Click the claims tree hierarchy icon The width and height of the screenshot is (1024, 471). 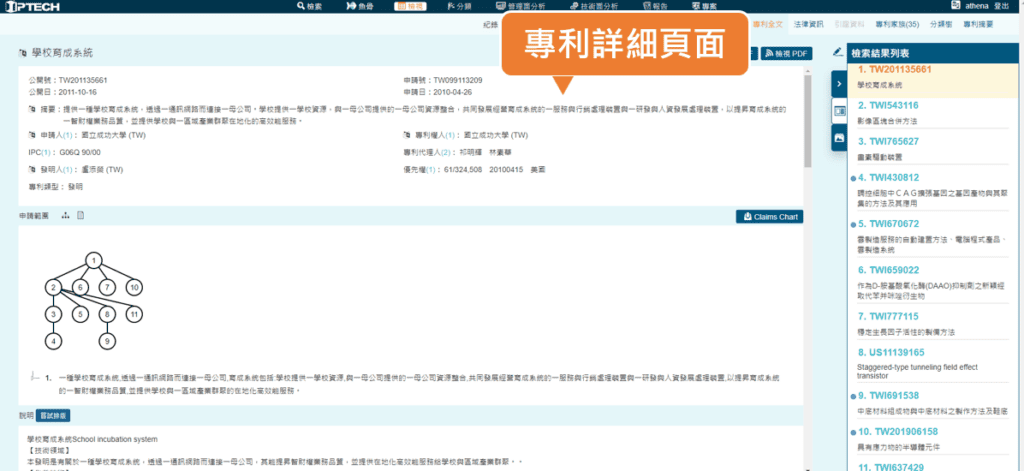tap(66, 215)
